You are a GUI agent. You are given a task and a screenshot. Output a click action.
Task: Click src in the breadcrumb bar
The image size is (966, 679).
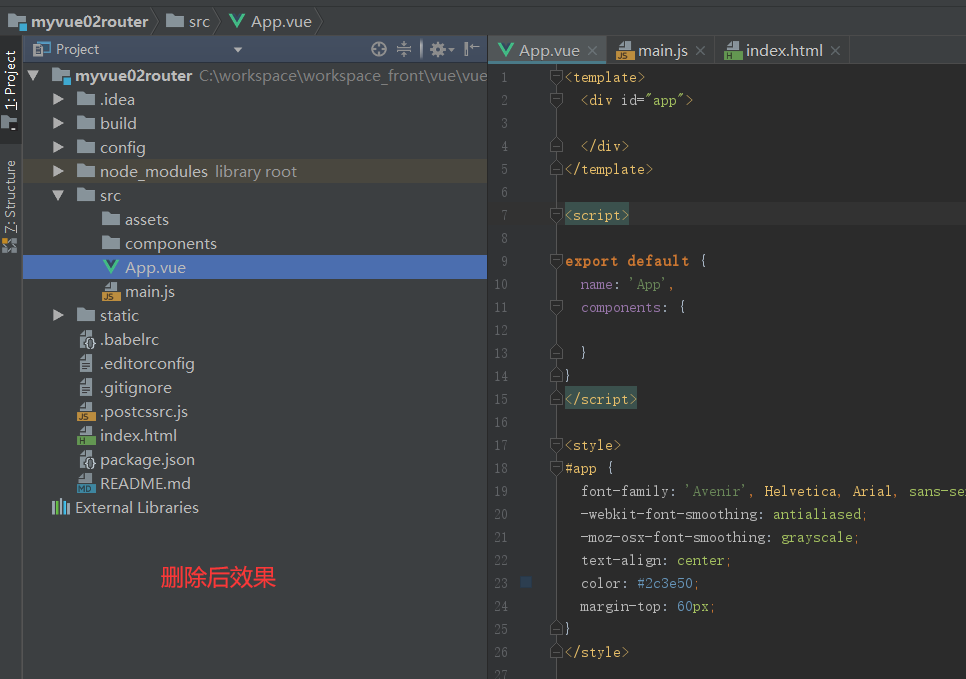[189, 22]
